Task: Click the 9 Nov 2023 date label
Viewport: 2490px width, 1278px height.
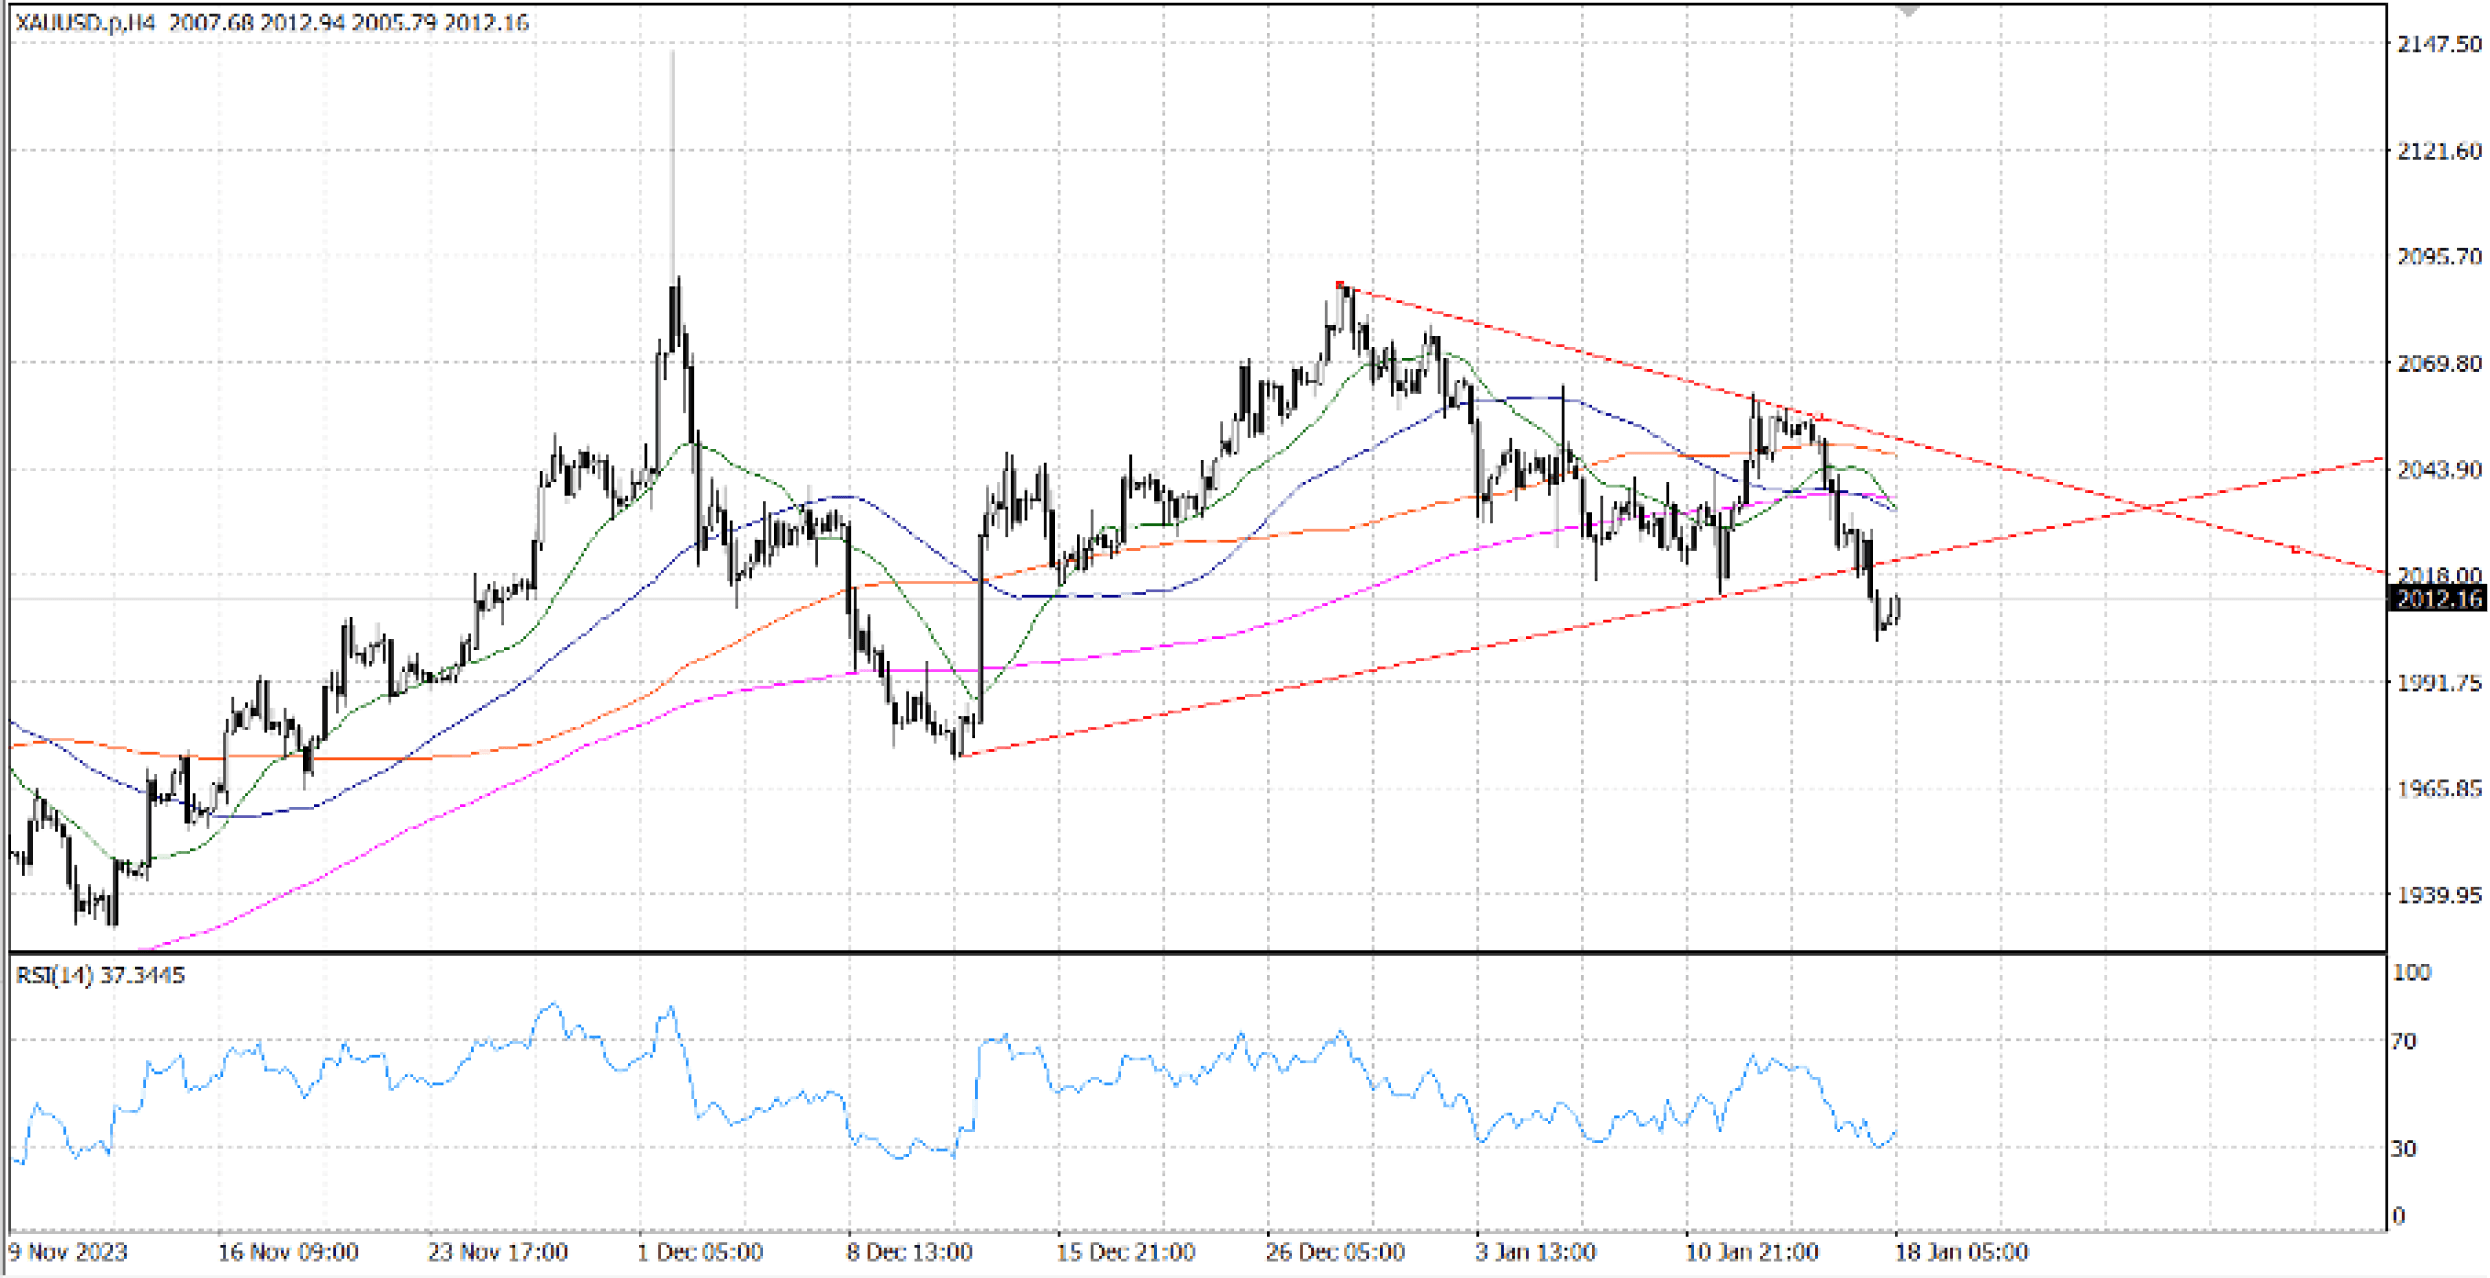Action: pyautogui.click(x=68, y=1252)
